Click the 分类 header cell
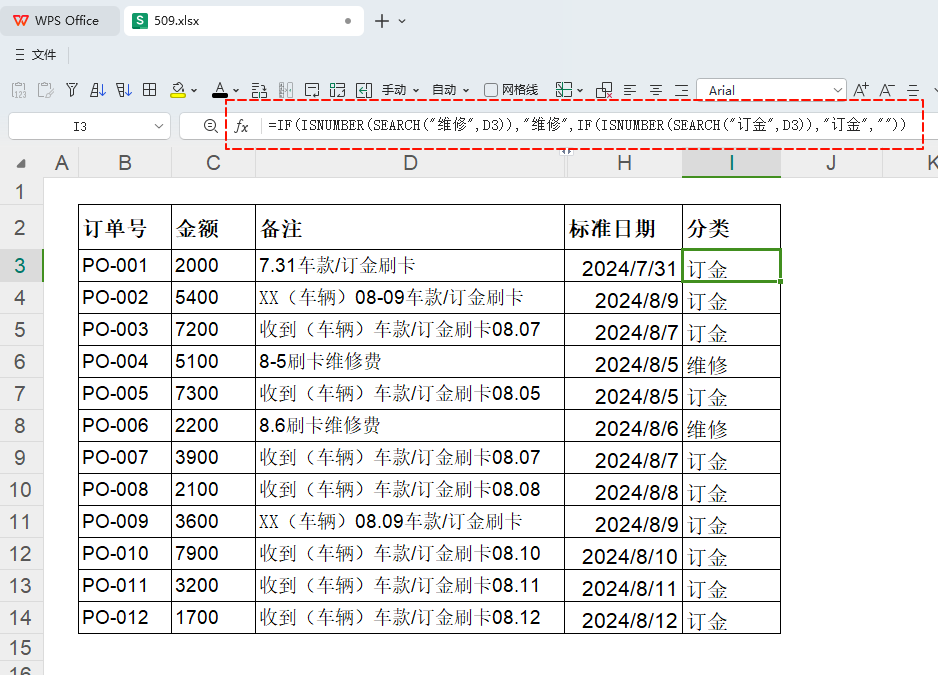The image size is (938, 675). click(x=732, y=227)
